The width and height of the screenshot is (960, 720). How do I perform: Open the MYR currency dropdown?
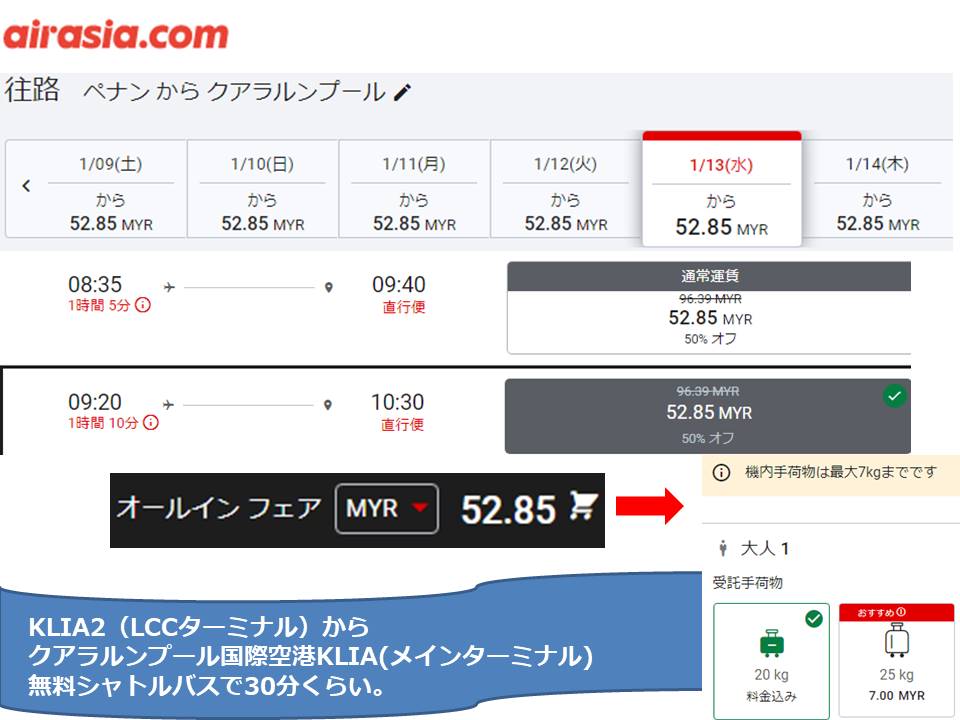[x=387, y=508]
